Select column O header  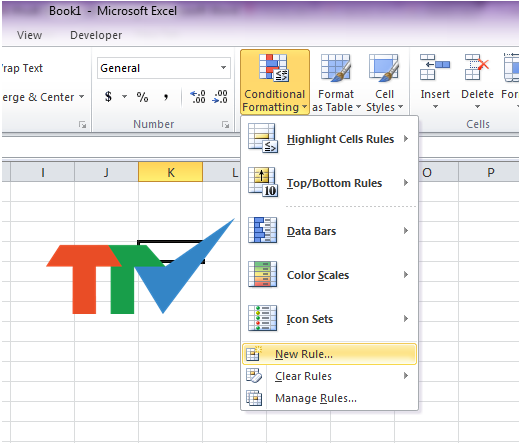(438, 172)
